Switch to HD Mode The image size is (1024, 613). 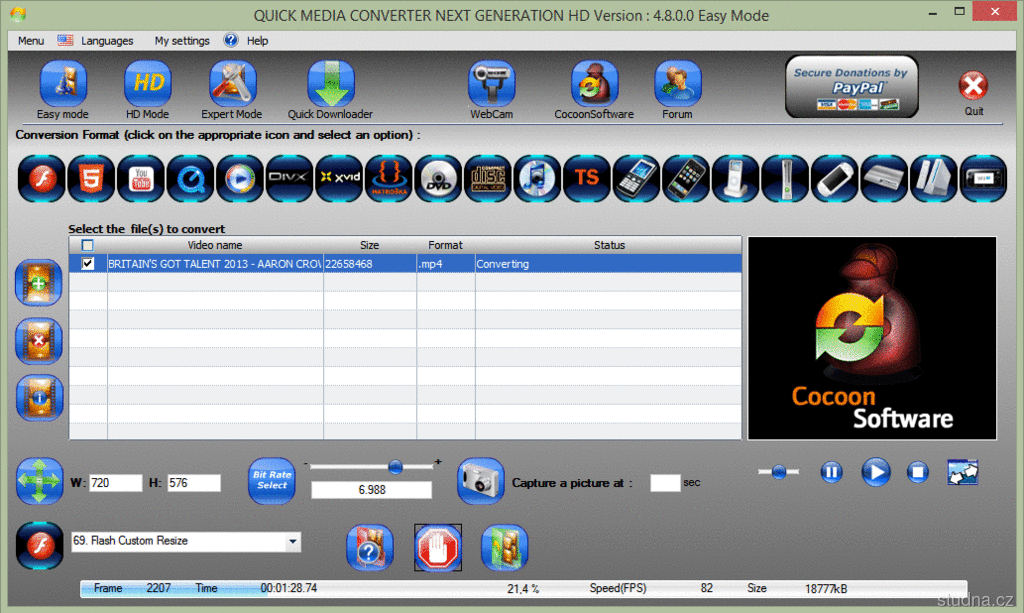147,84
